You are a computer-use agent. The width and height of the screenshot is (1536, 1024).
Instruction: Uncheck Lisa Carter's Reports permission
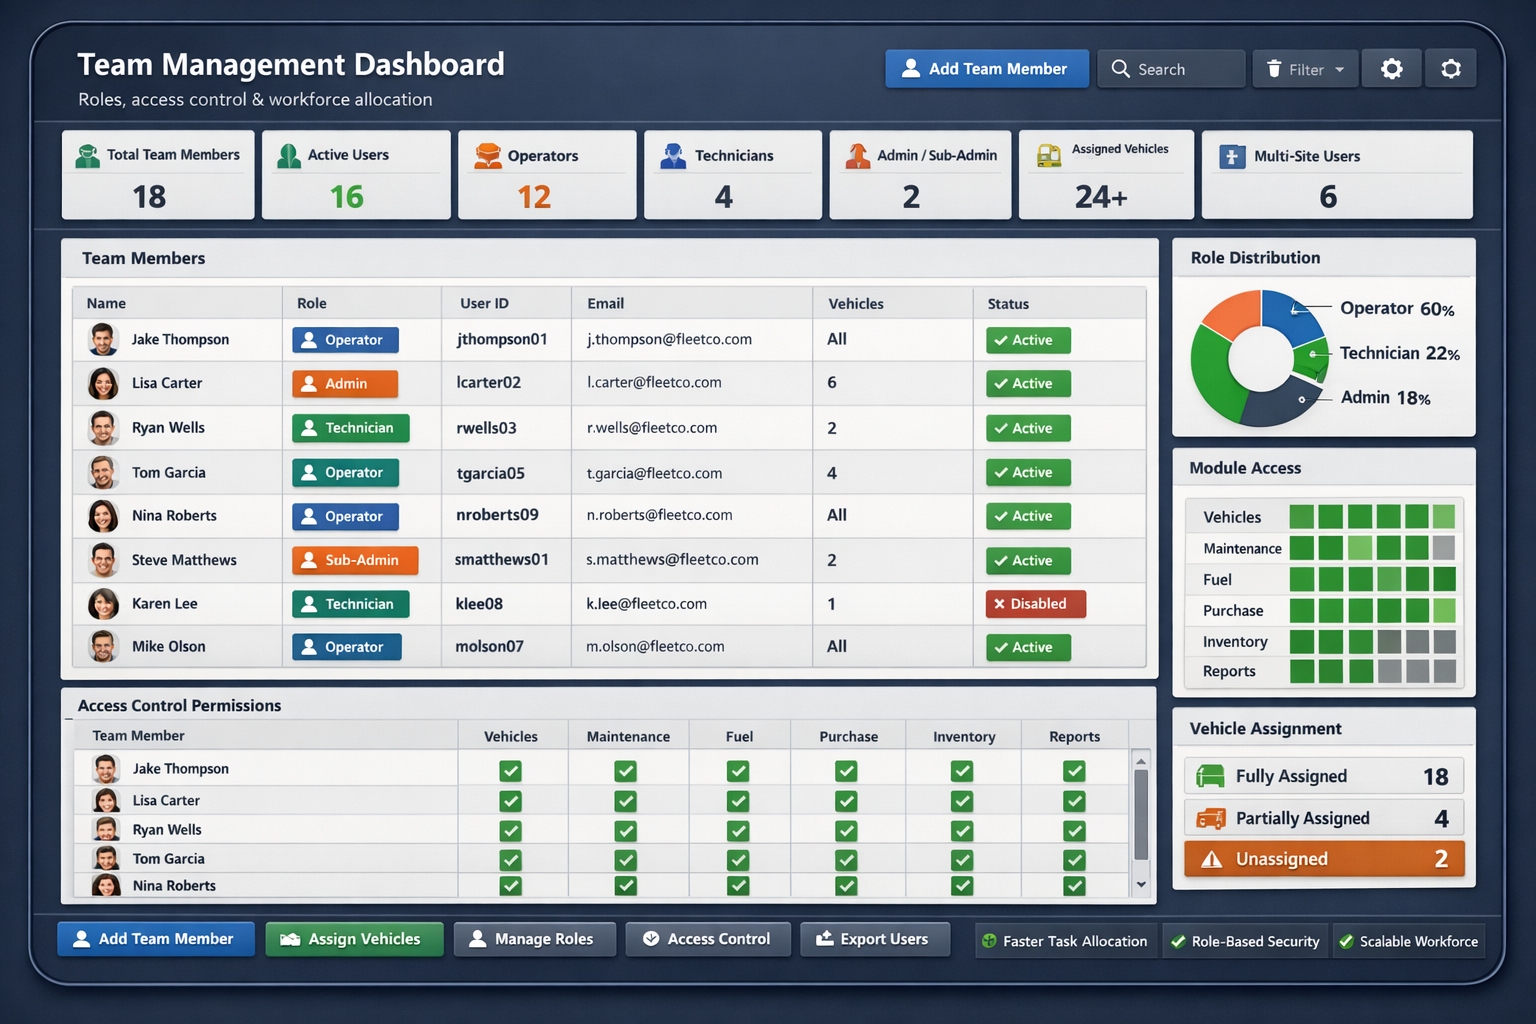pos(1074,800)
